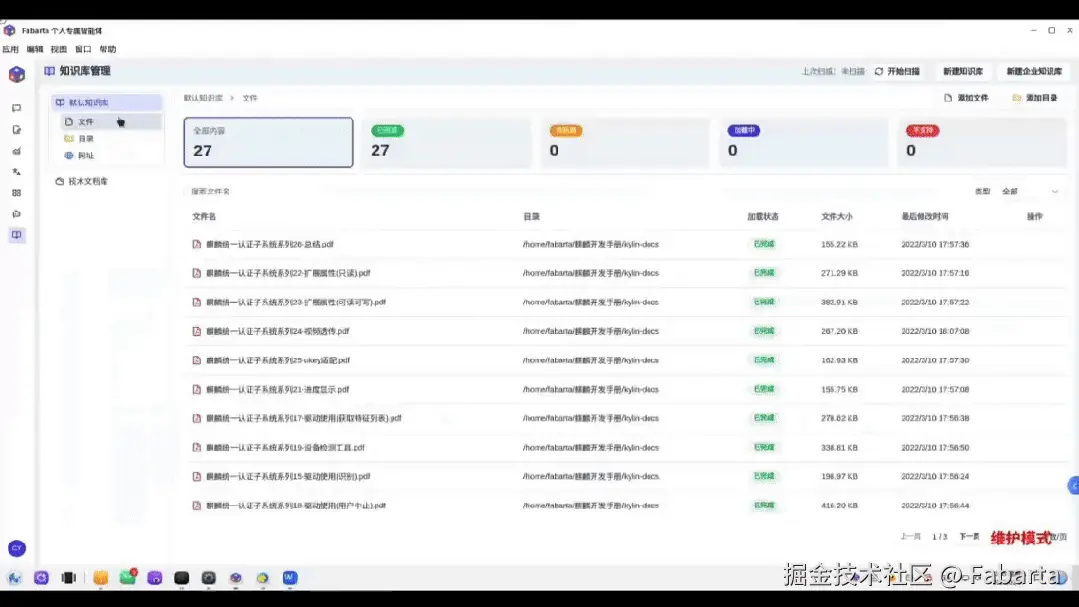Click the 知识库管理 header book icon
The height and width of the screenshot is (607, 1079).
50,71
